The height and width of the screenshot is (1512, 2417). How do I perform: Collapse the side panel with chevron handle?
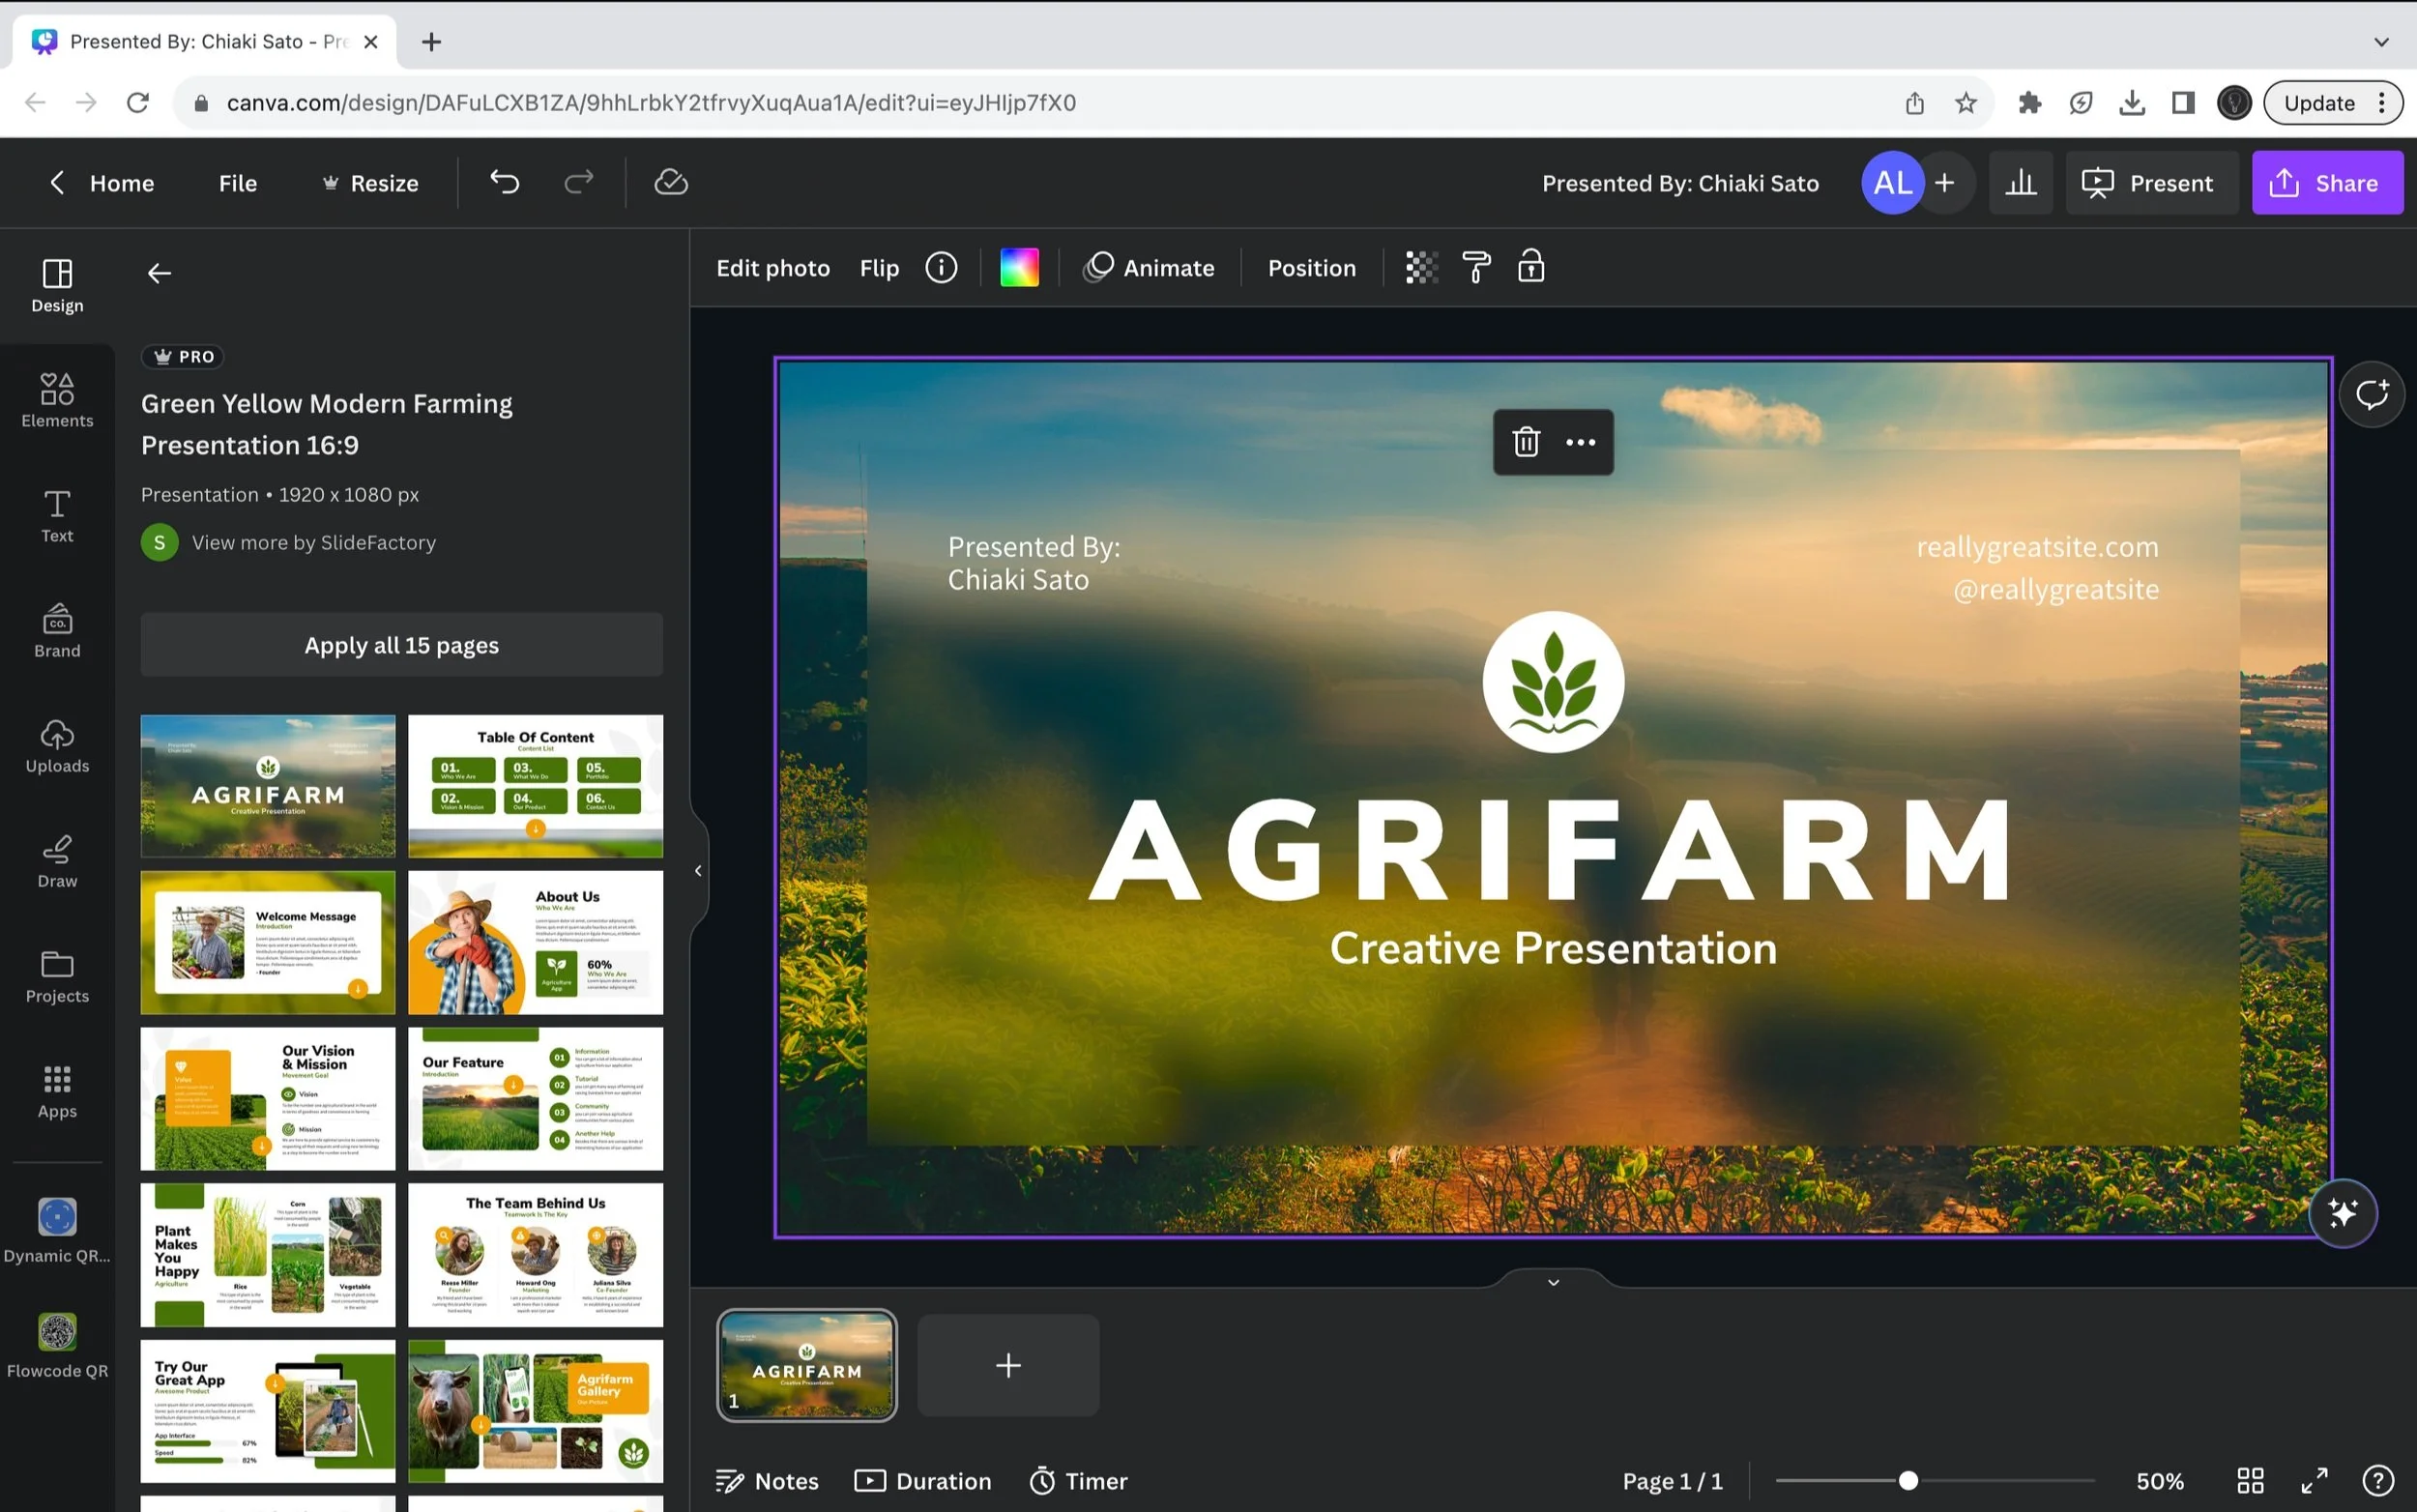pyautogui.click(x=698, y=870)
